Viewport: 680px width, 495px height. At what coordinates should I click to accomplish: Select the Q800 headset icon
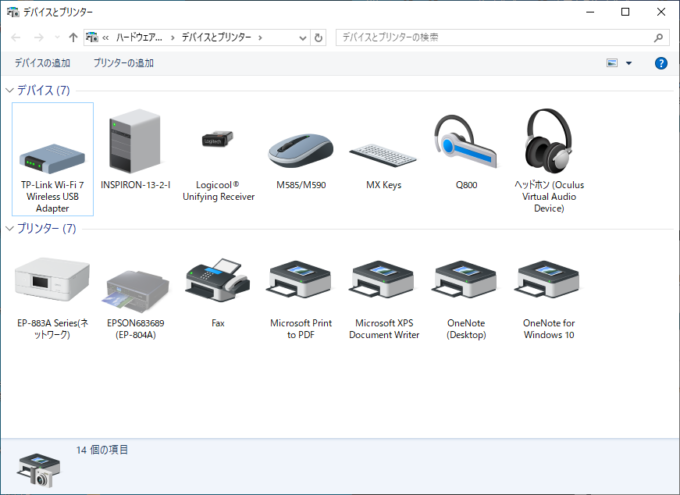[x=466, y=141]
